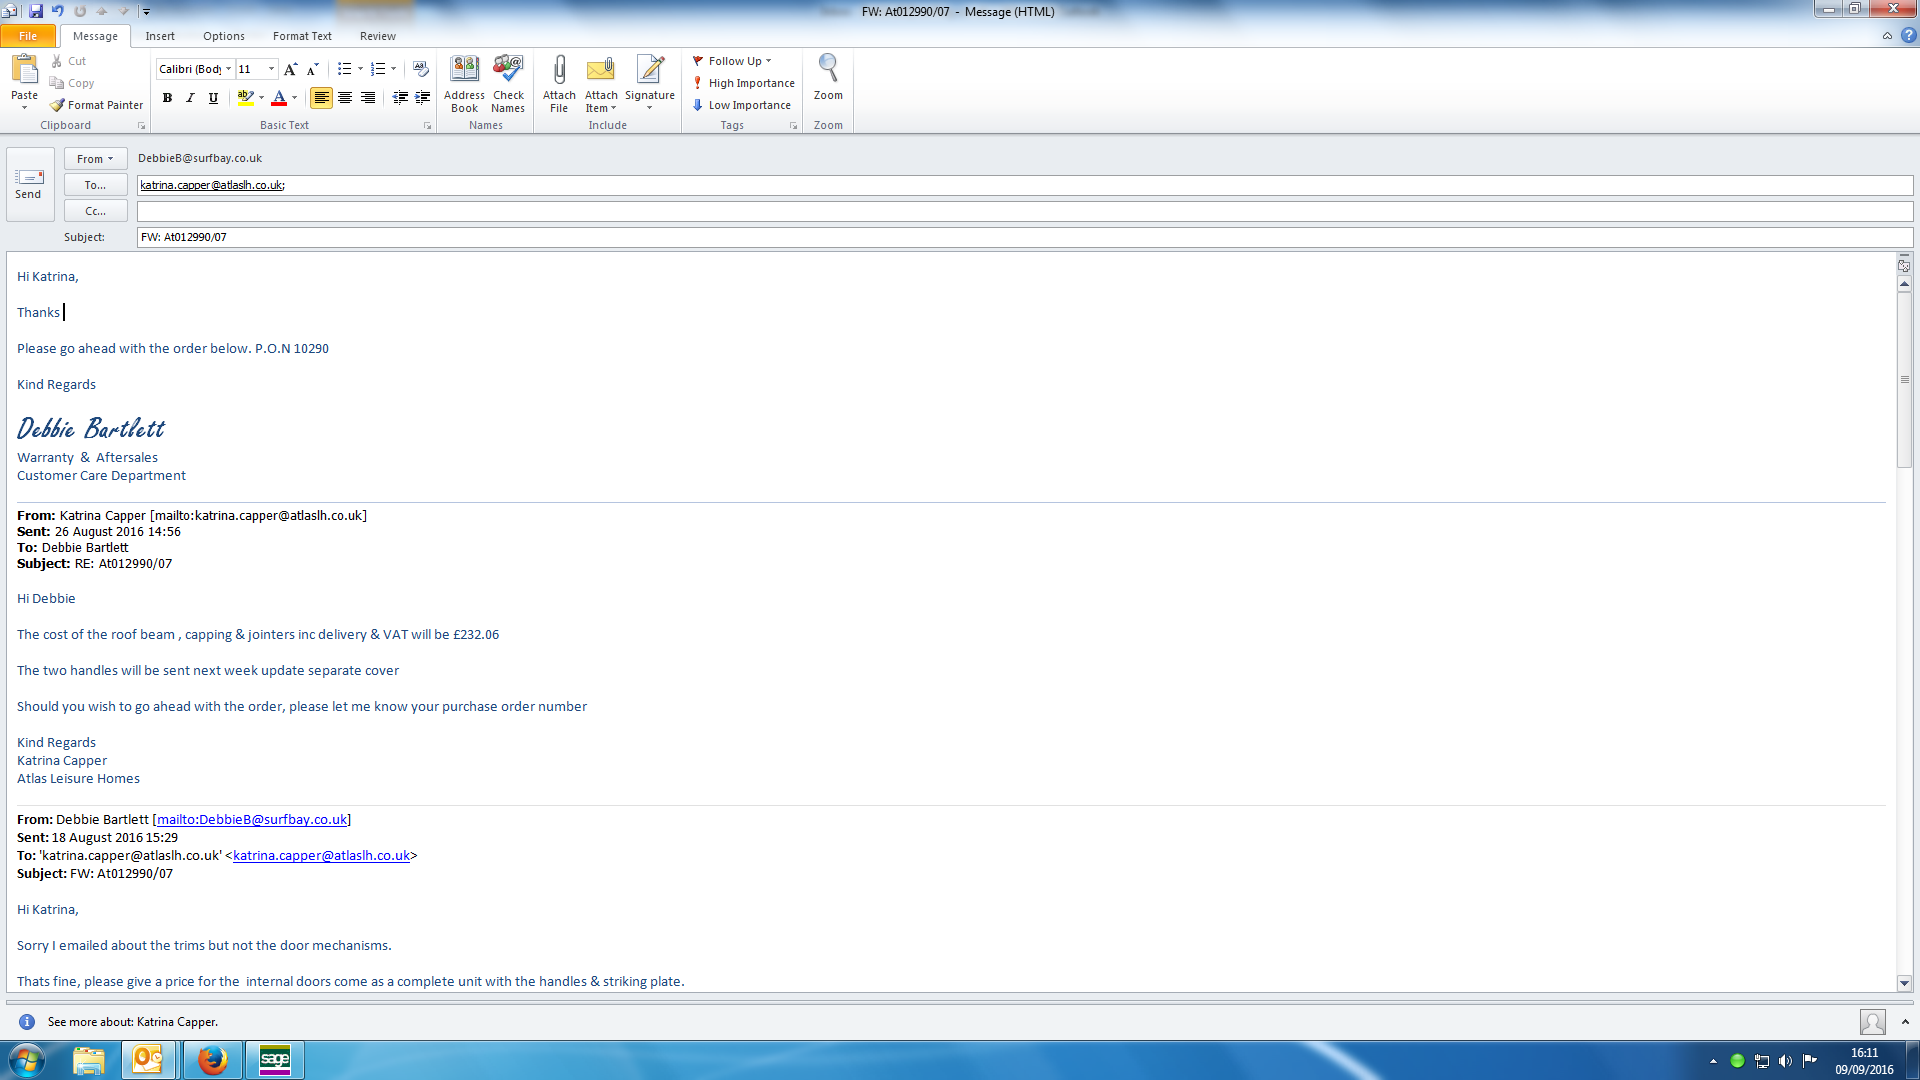Toggle bold formatting
The width and height of the screenshot is (1920, 1080).
[167, 98]
